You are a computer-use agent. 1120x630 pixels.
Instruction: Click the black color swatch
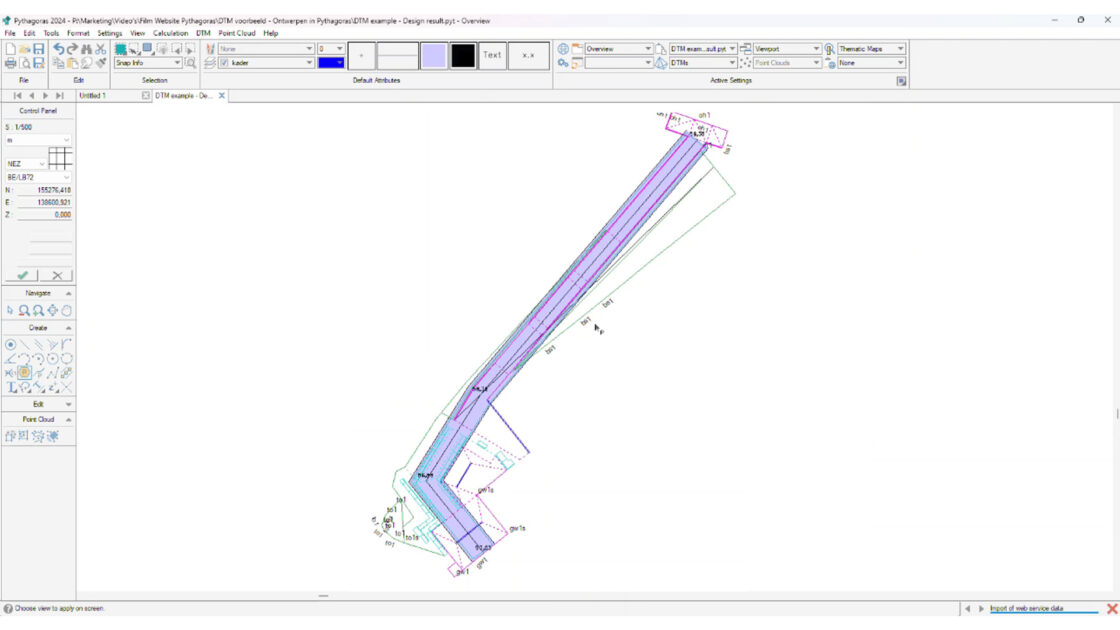pos(463,56)
